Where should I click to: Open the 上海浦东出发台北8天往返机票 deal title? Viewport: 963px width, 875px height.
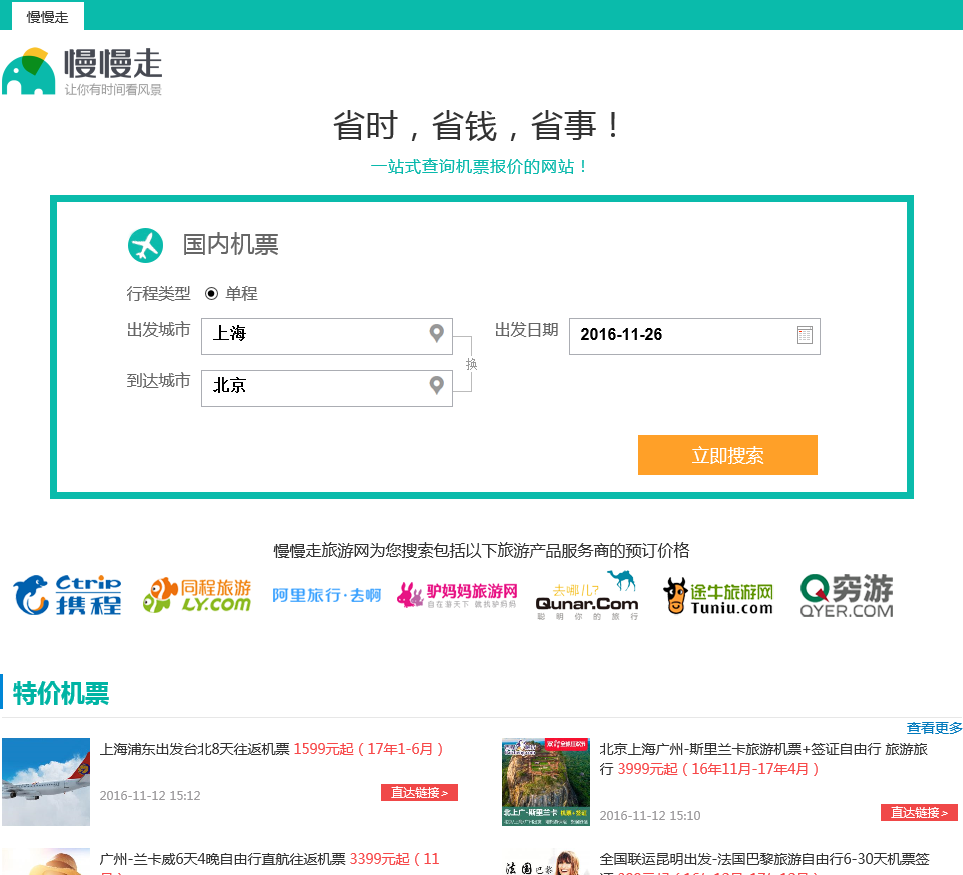pos(271,749)
